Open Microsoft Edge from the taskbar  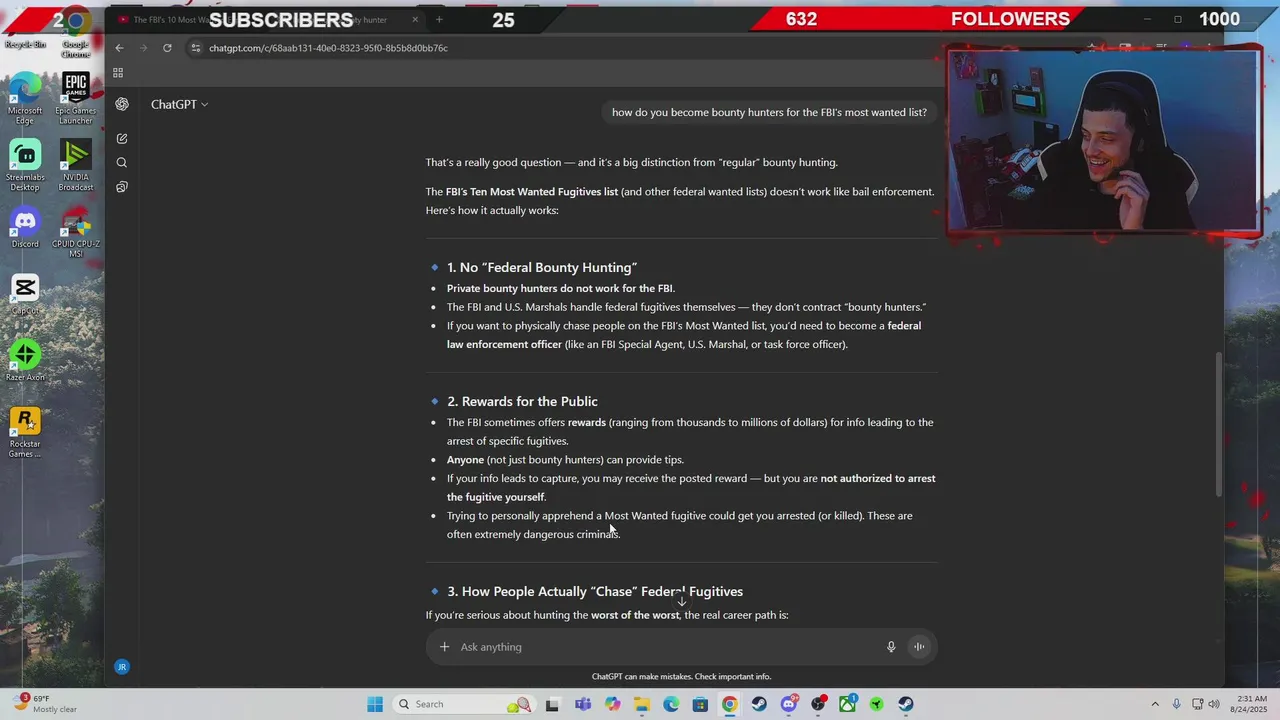pyautogui.click(x=671, y=704)
